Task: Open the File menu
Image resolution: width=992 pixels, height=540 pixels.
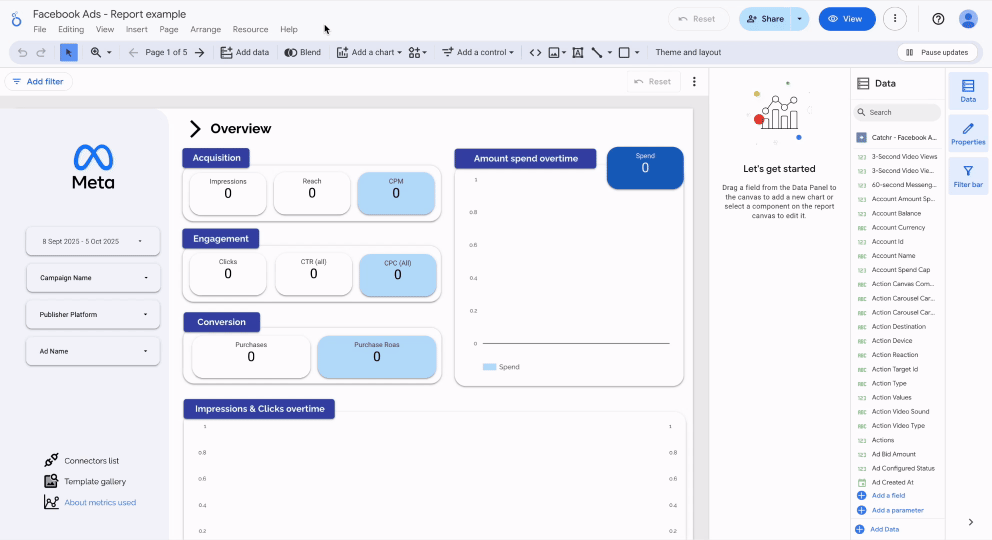Action: tap(40, 30)
